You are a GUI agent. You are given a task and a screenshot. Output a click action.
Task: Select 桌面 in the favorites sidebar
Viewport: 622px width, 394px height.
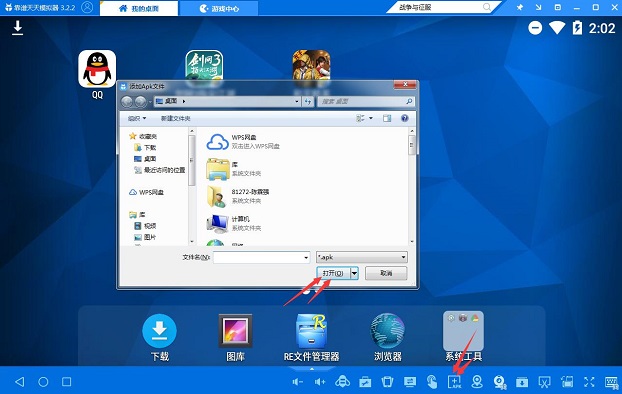[x=145, y=159]
